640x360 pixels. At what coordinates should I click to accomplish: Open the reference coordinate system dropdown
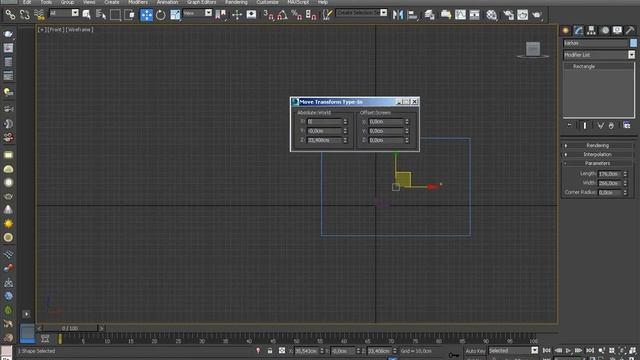208,13
